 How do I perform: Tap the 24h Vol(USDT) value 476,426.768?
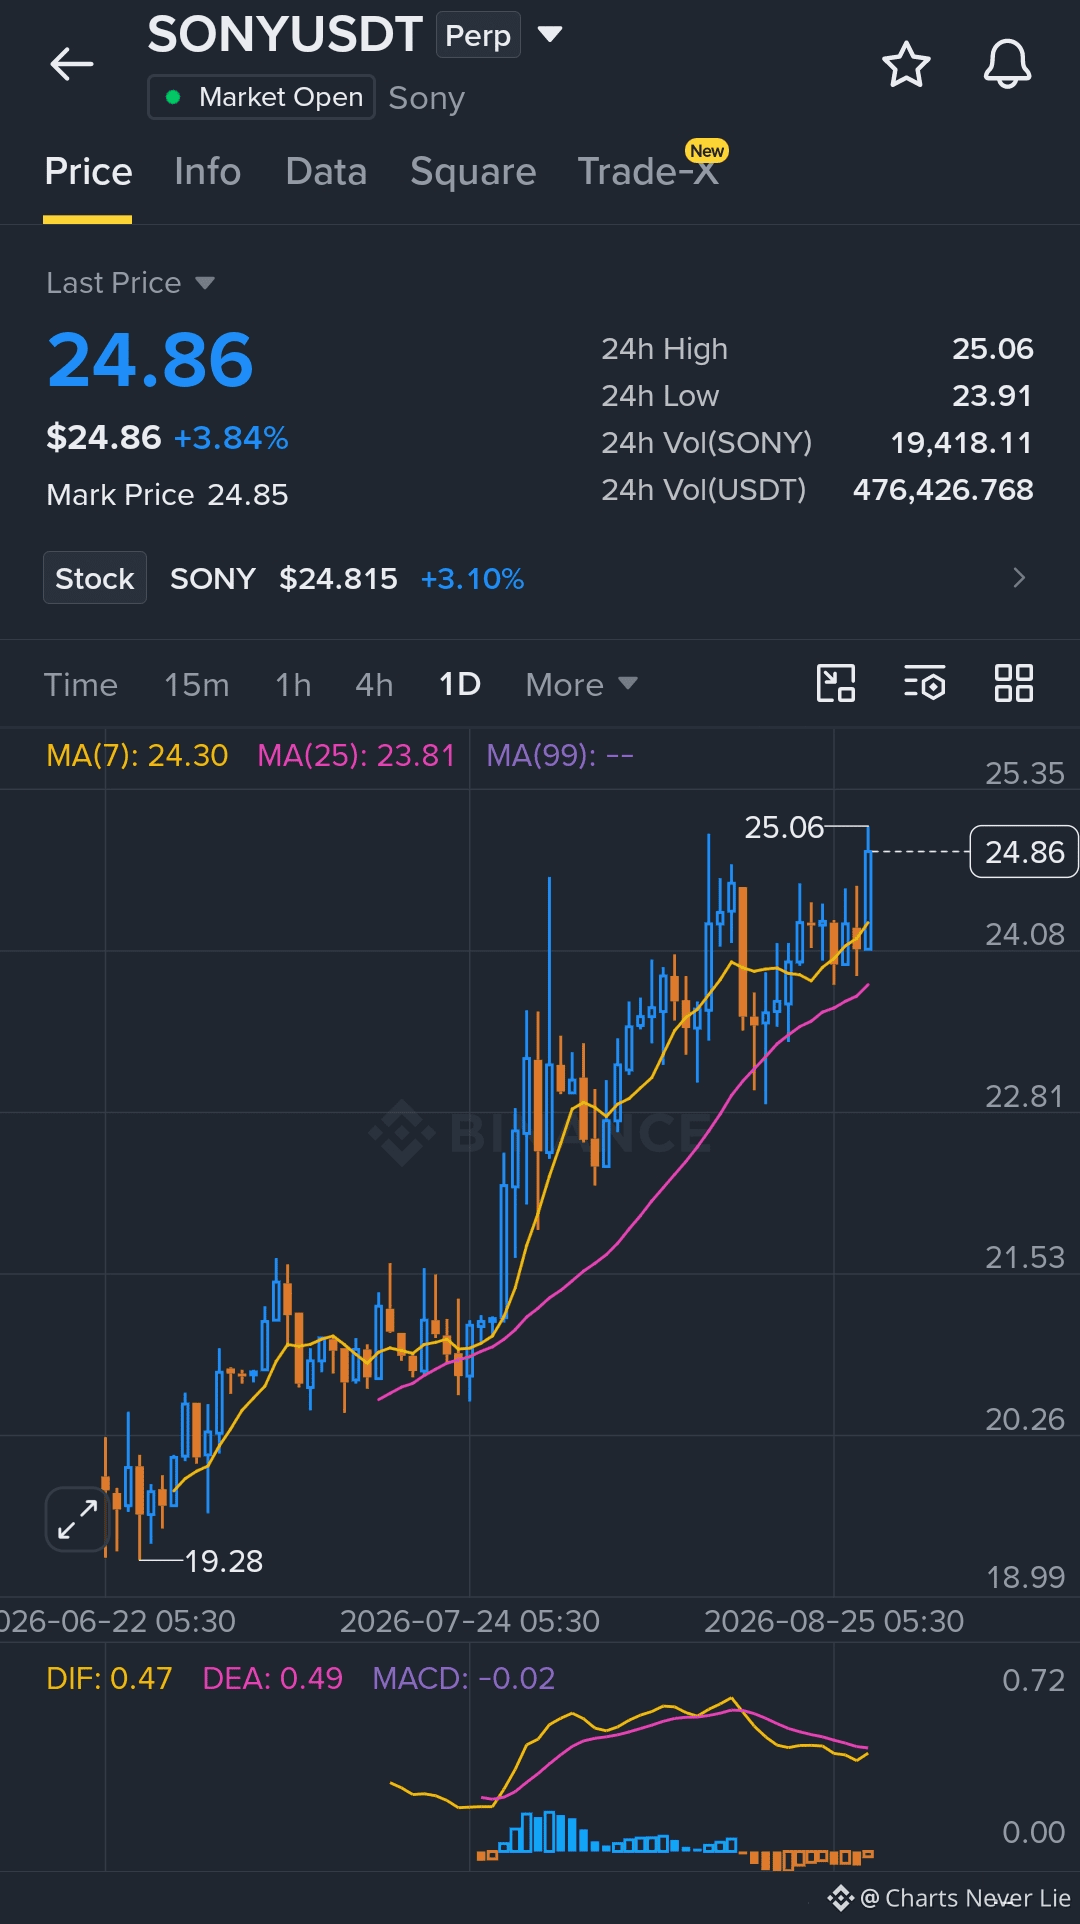pyautogui.click(x=943, y=490)
